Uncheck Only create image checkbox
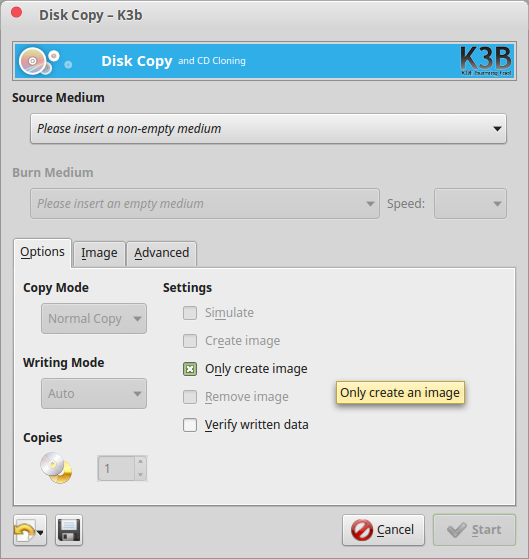Image resolution: width=529 pixels, height=559 pixels. tap(190, 369)
